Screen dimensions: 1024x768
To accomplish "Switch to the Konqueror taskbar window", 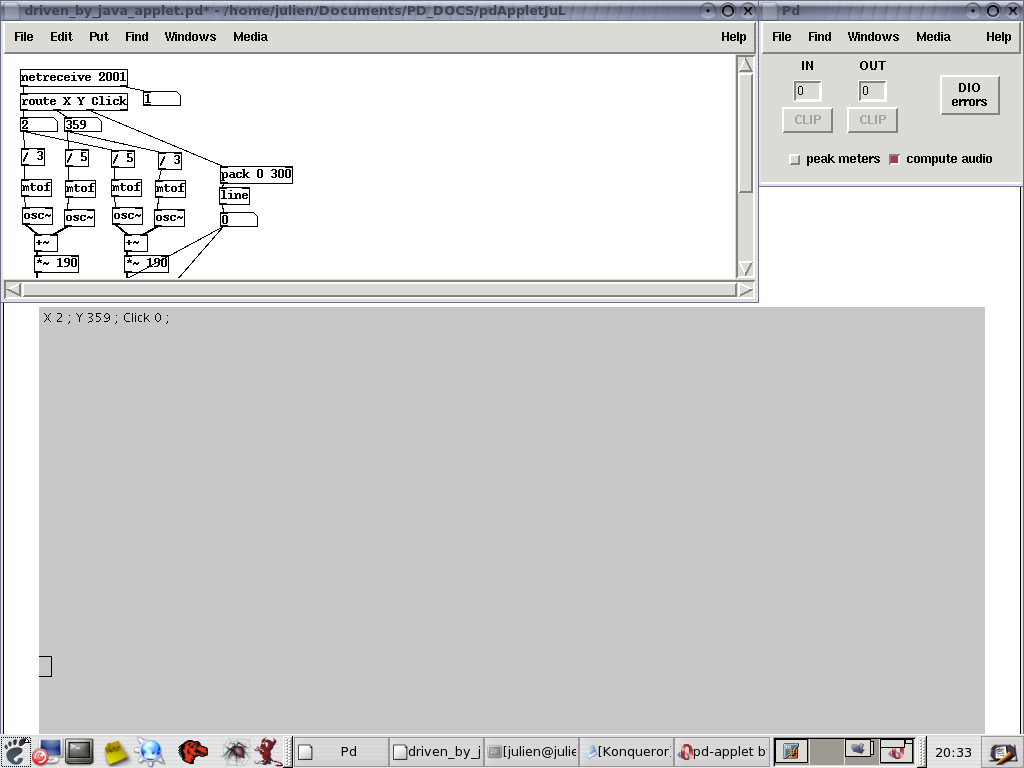I will point(627,752).
